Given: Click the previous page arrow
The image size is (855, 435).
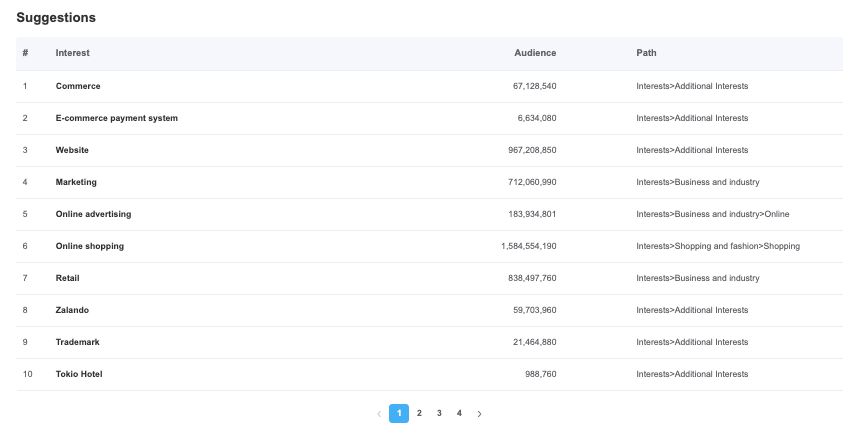Looking at the screenshot, I should (x=380, y=414).
